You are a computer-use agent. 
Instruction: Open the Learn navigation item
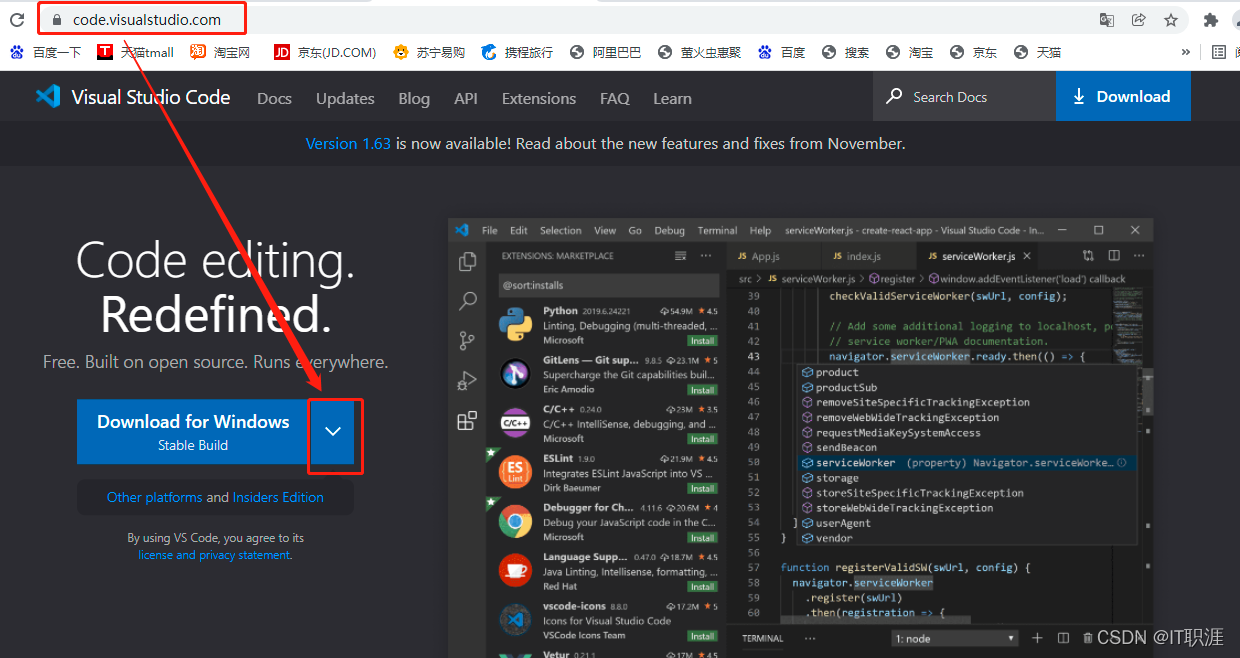672,98
